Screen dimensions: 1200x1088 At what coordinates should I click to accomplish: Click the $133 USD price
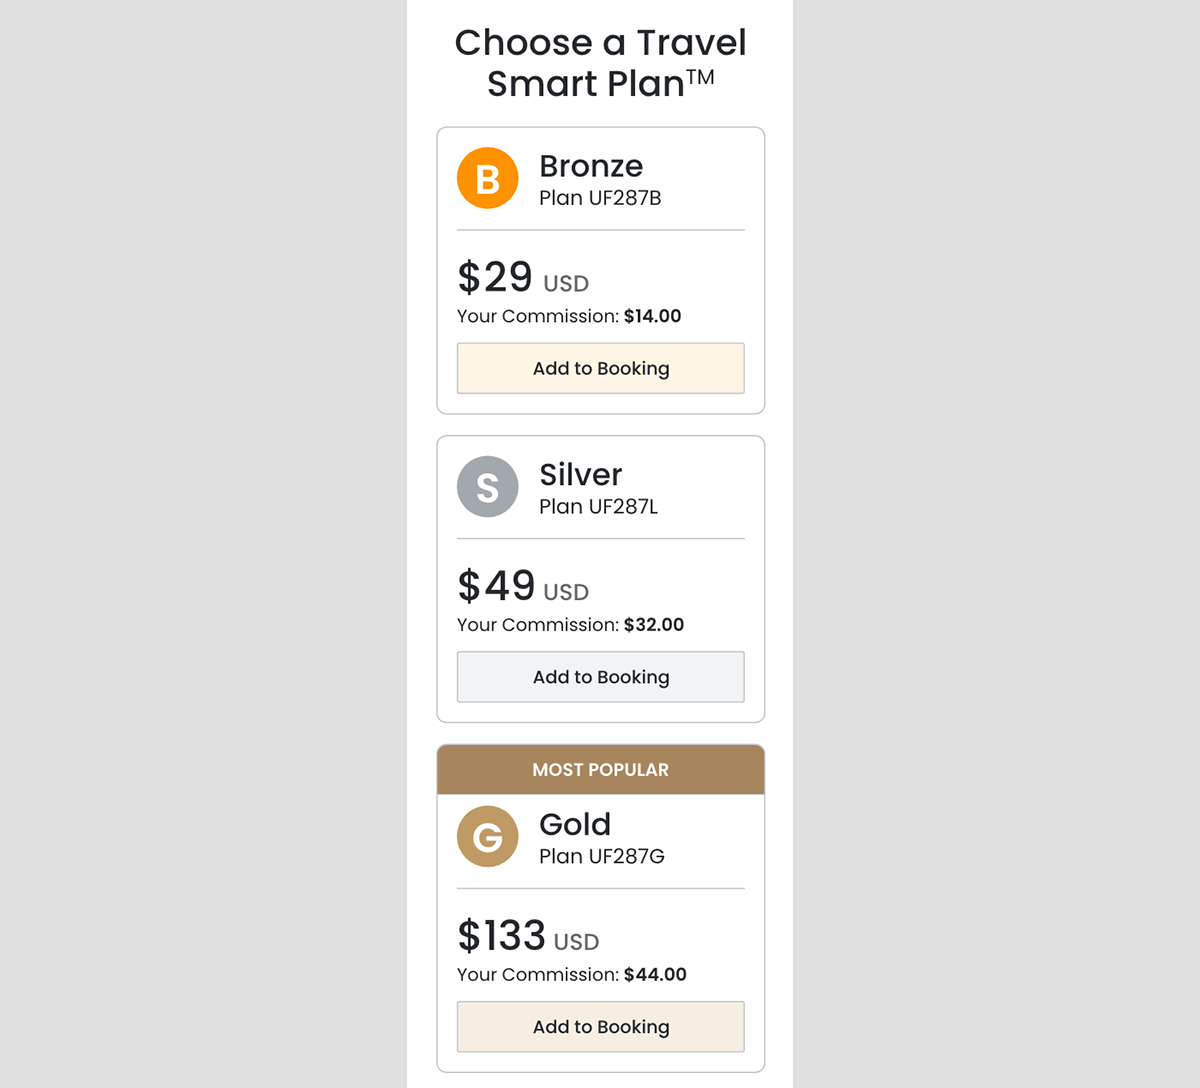[528, 937]
